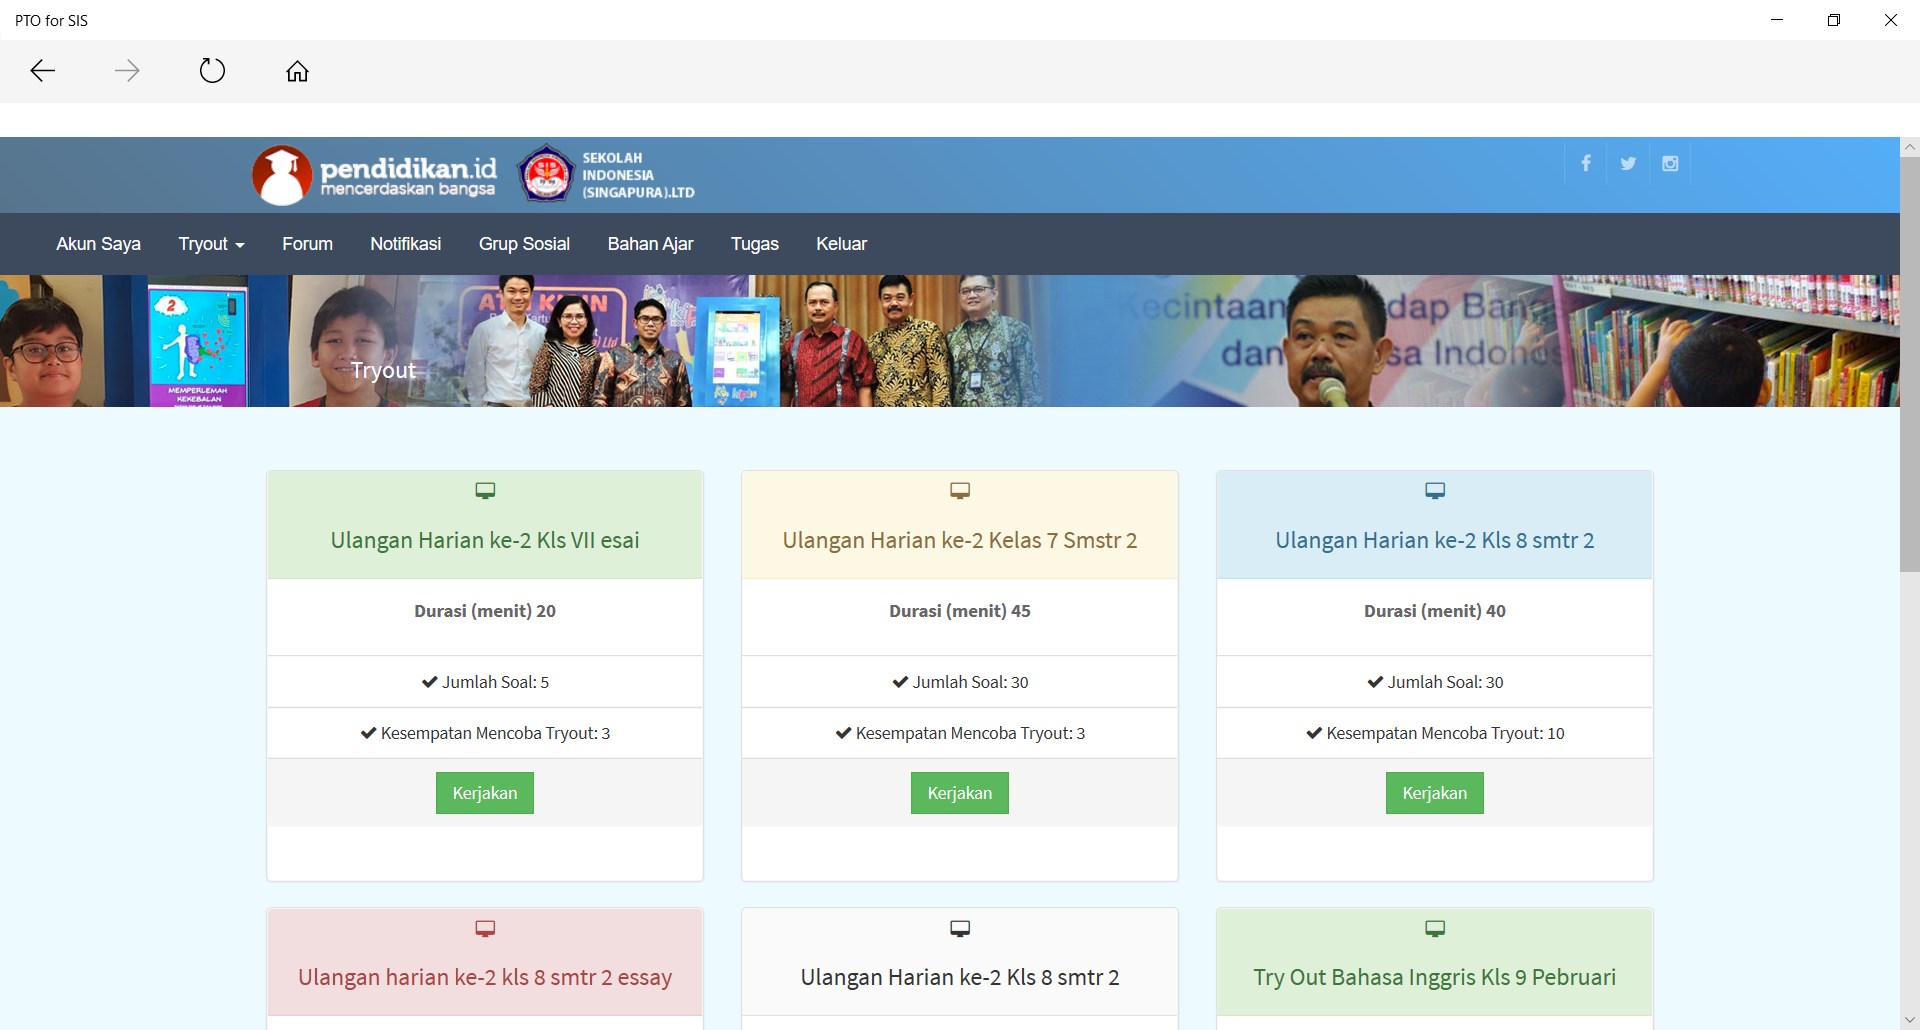This screenshot has height=1030, width=1920.
Task: Select white card title Ulangan Harian ke-2 Kls 8 smtr 2
Action: pos(960,977)
